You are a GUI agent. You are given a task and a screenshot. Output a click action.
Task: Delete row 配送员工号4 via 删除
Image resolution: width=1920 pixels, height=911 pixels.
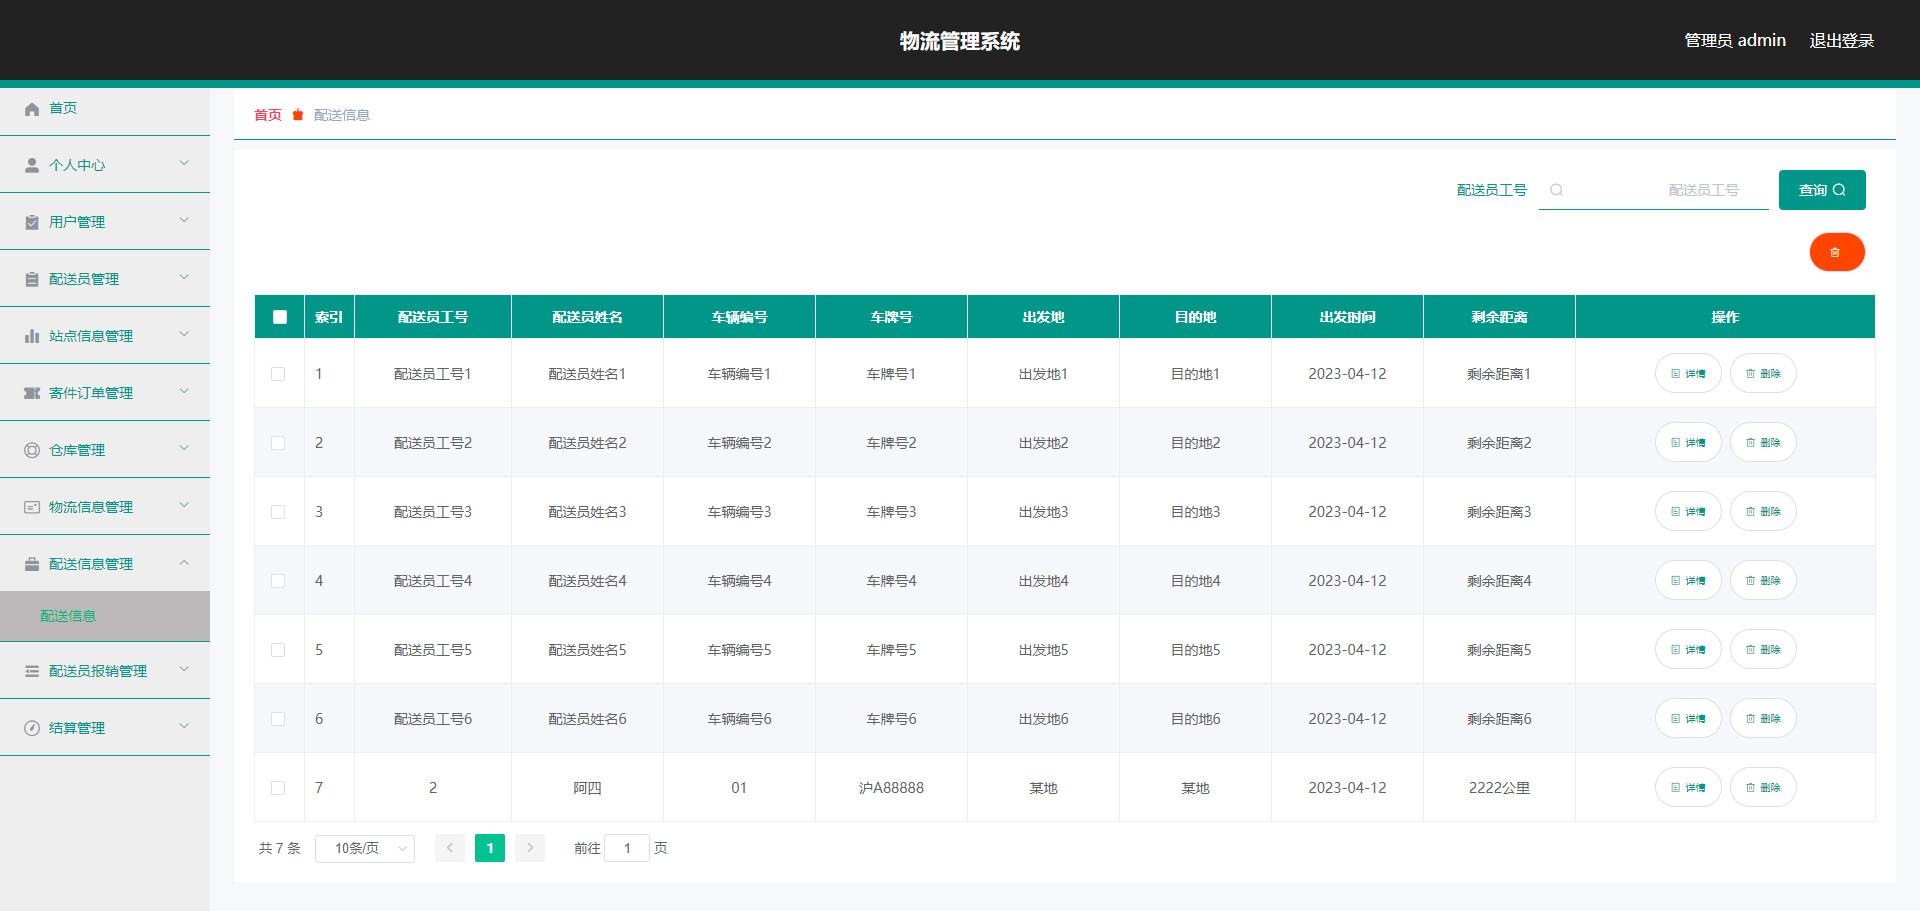pos(1763,580)
